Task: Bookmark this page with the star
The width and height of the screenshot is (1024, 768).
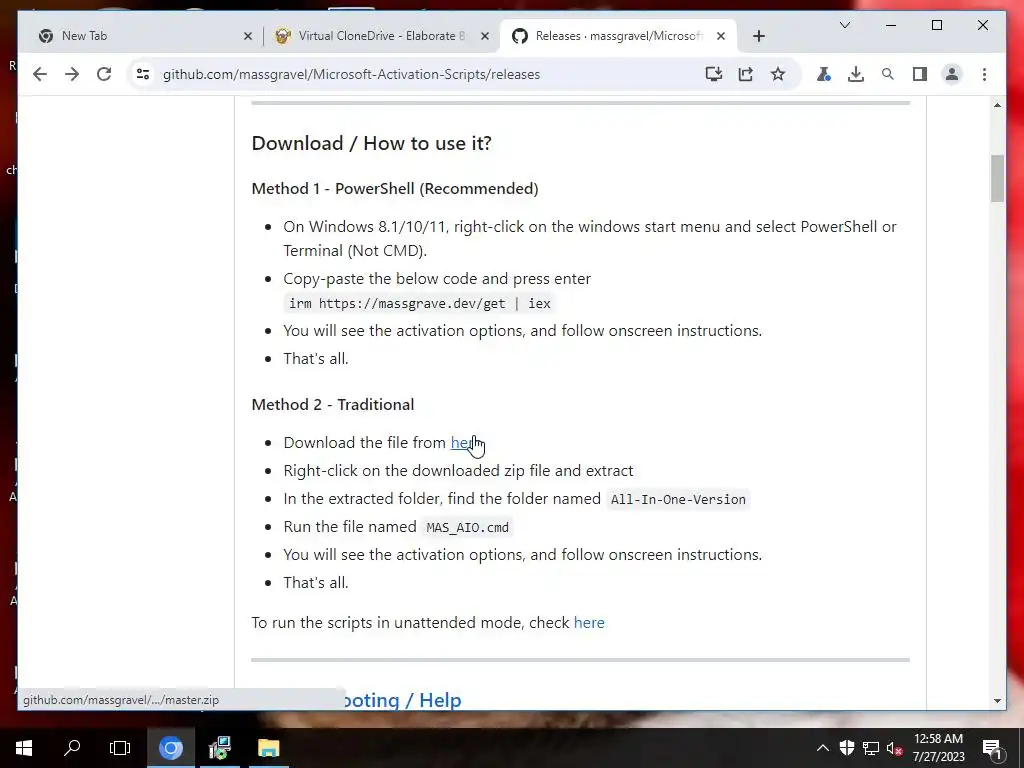Action: tap(778, 74)
